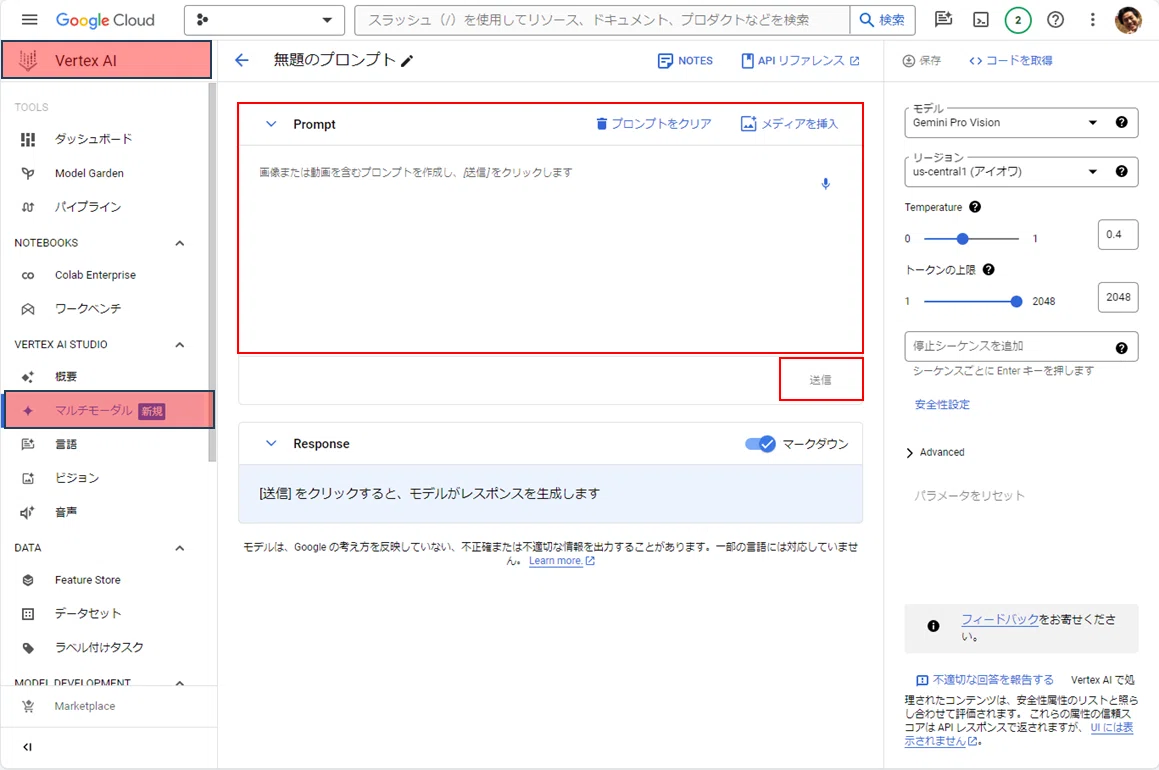Open the Duet AI chat icon
This screenshot has width=1159, height=770.
tap(943, 20)
